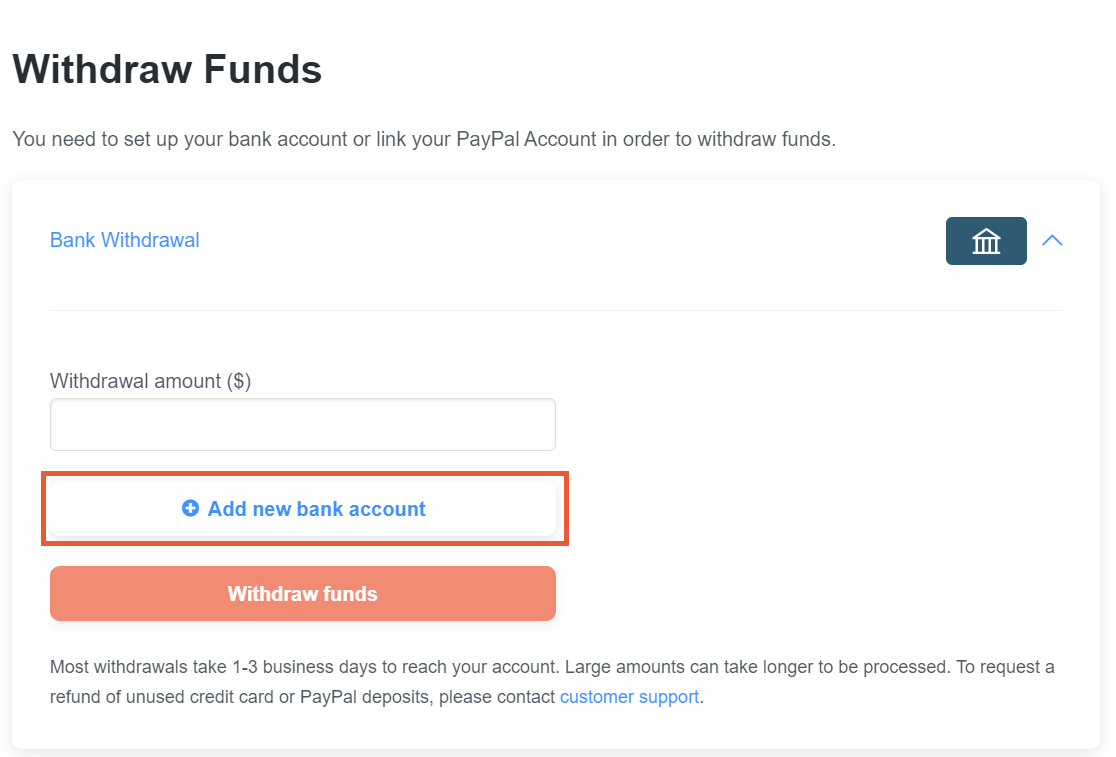Click the withdrawal processing time paragraph
1116x757 pixels.
click(552, 682)
